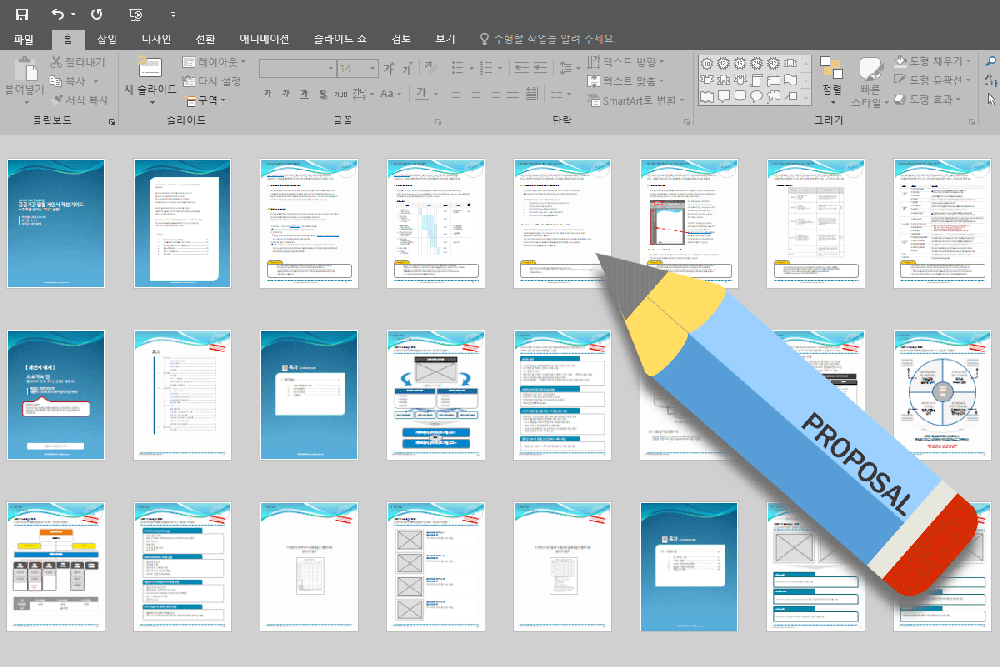Click the Start From Beginning slideshow icon

(x=135, y=14)
